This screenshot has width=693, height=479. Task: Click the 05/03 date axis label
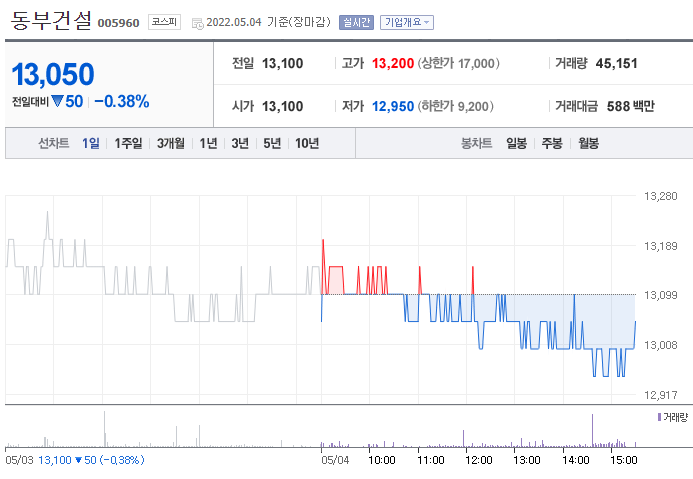[19, 460]
